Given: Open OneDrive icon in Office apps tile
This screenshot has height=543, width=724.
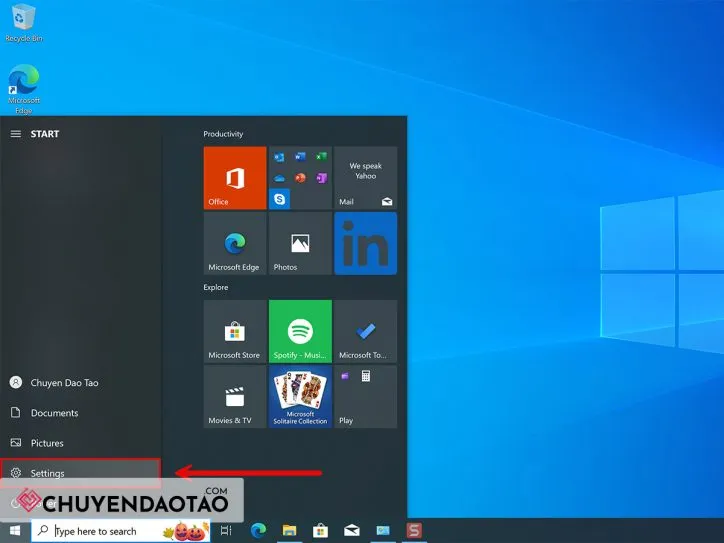Looking at the screenshot, I should coord(279,178).
